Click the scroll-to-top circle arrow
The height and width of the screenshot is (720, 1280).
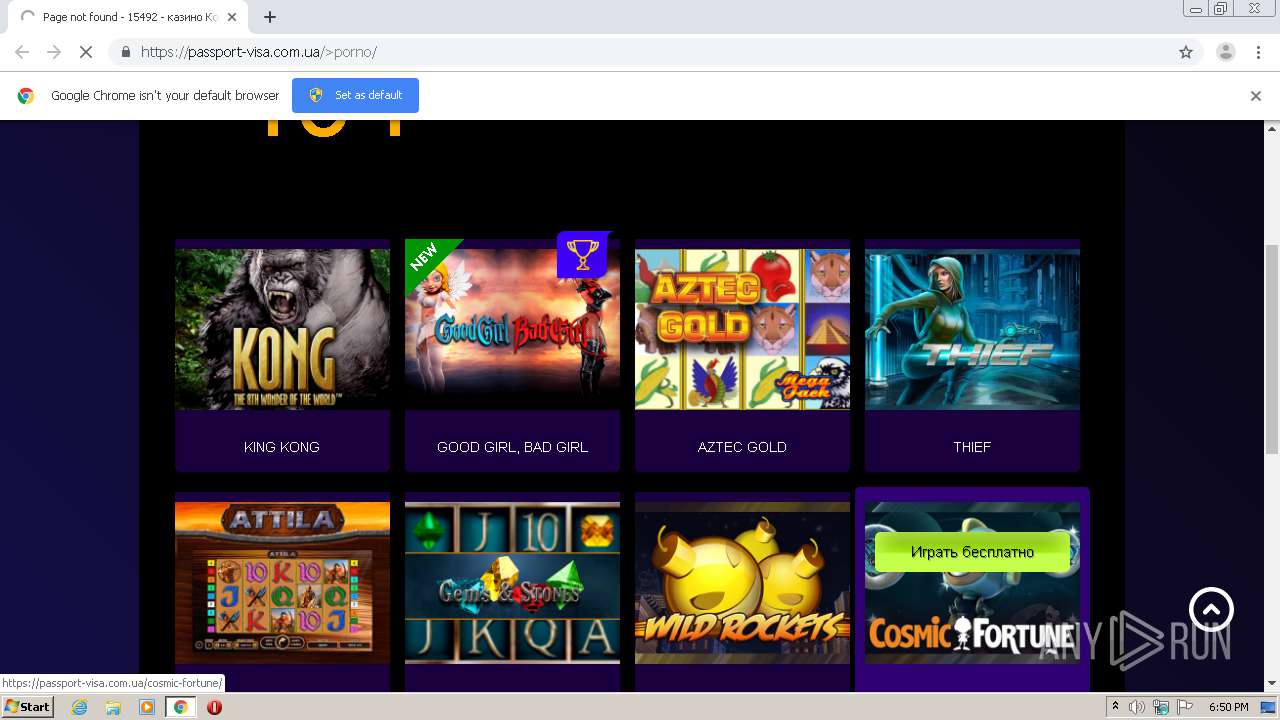1211,609
